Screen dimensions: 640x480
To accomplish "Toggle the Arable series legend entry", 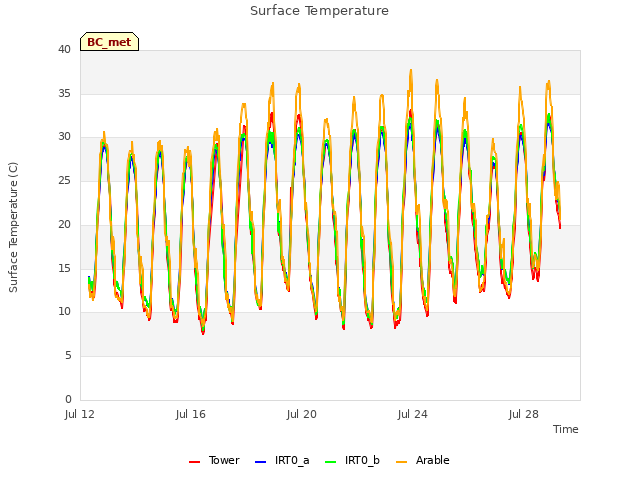I will pyautogui.click(x=422, y=461).
